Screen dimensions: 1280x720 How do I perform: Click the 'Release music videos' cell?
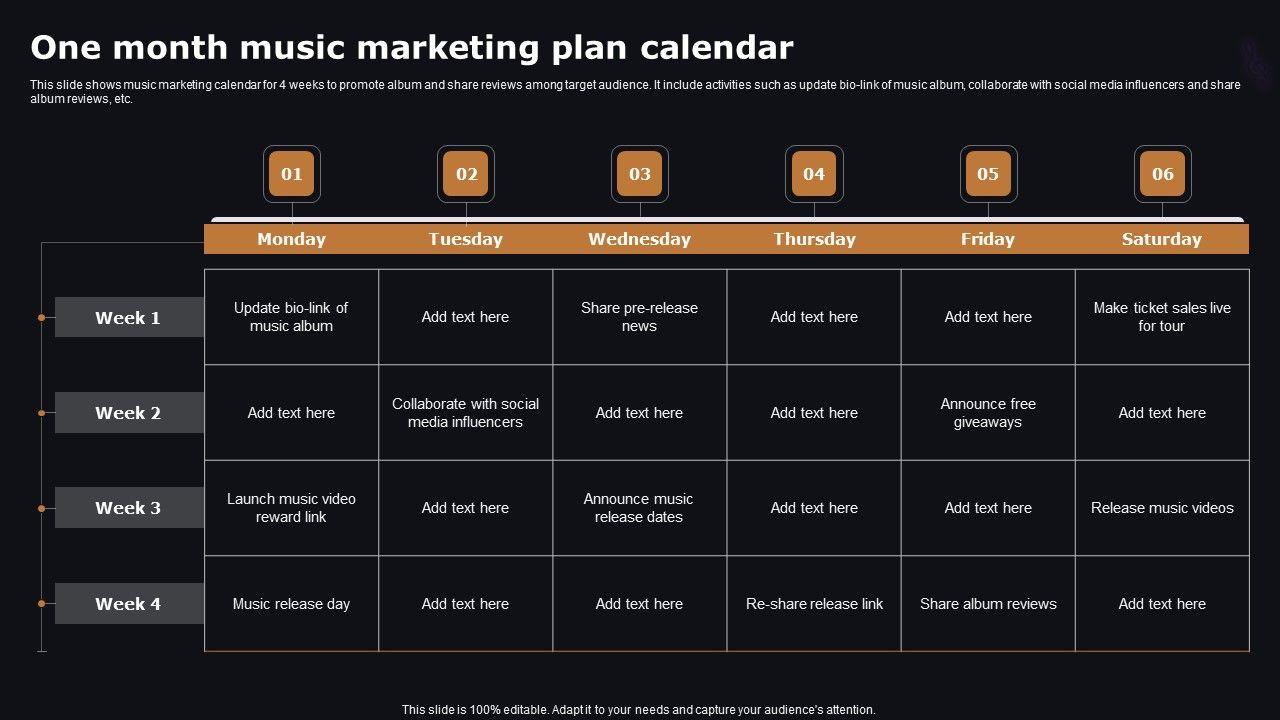point(1162,508)
